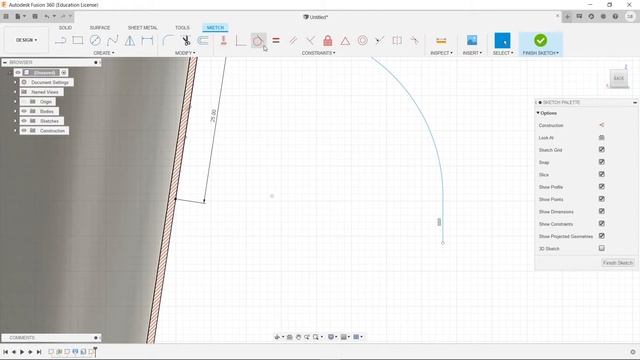Collapse the Browser panel header
Viewport: 640px width, 360px height.
(5, 62)
